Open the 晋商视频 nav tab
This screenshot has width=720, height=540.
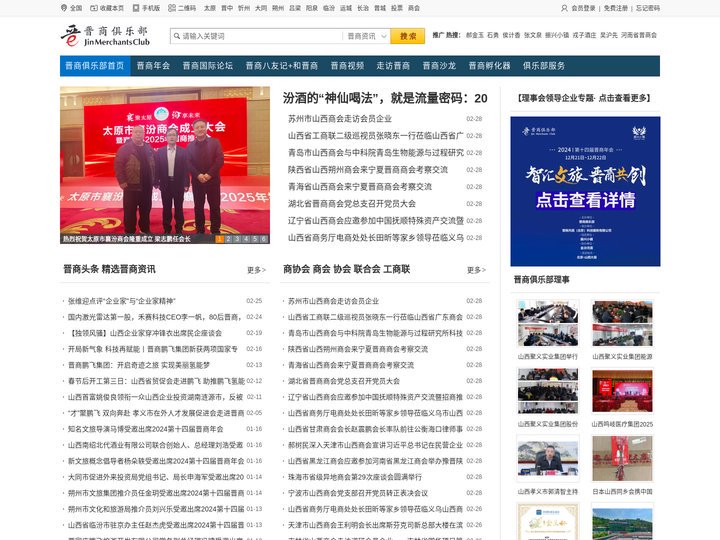pos(347,66)
